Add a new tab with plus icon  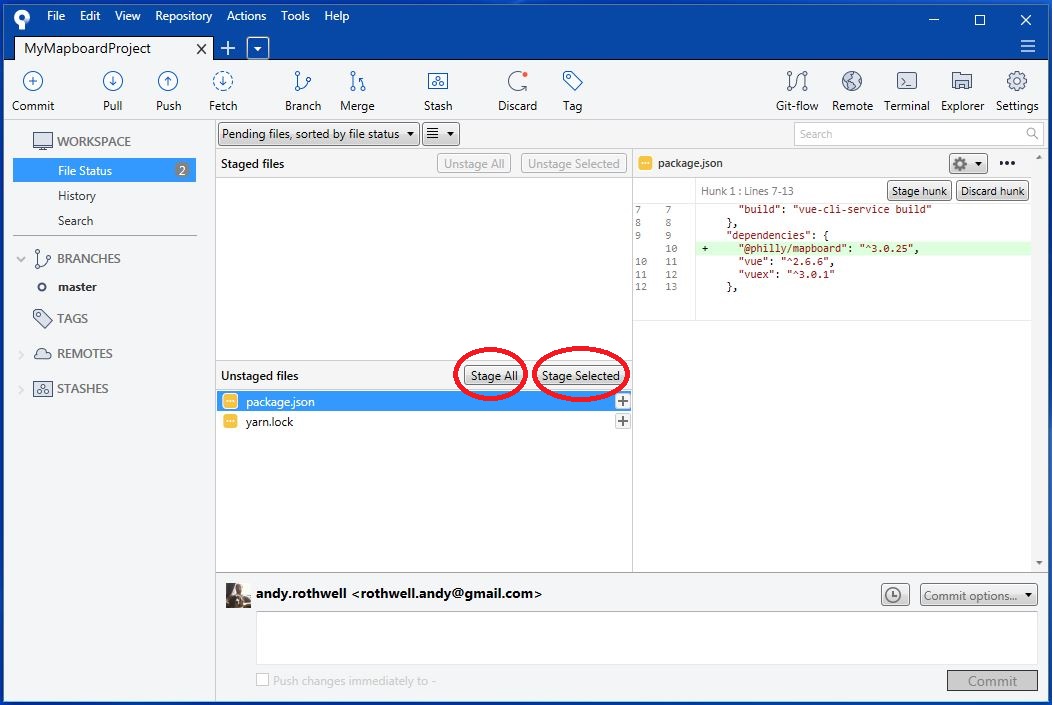click(x=228, y=48)
